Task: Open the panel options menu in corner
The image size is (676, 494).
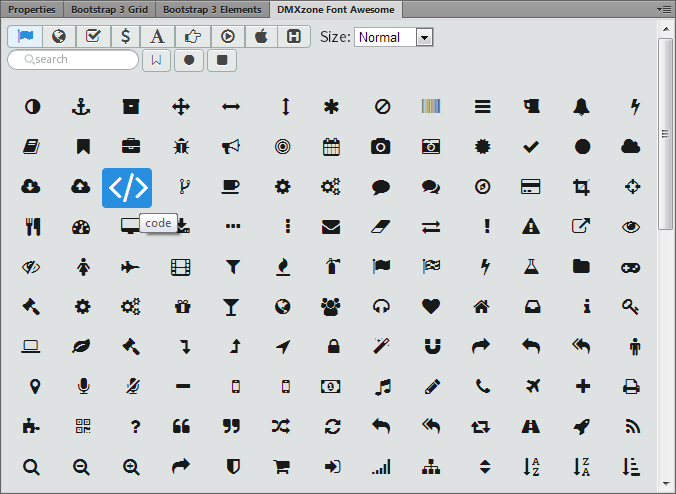Action: (x=664, y=9)
